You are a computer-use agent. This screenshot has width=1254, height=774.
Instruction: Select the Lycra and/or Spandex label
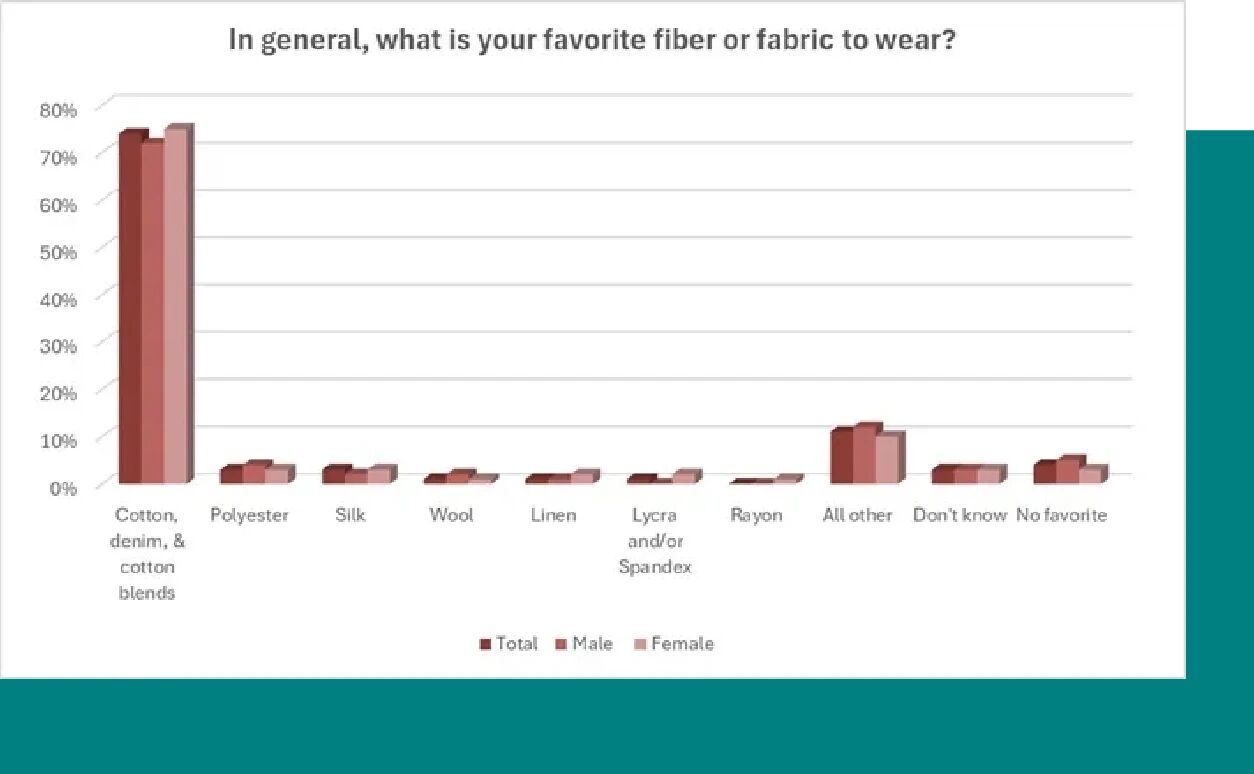pyautogui.click(x=654, y=541)
